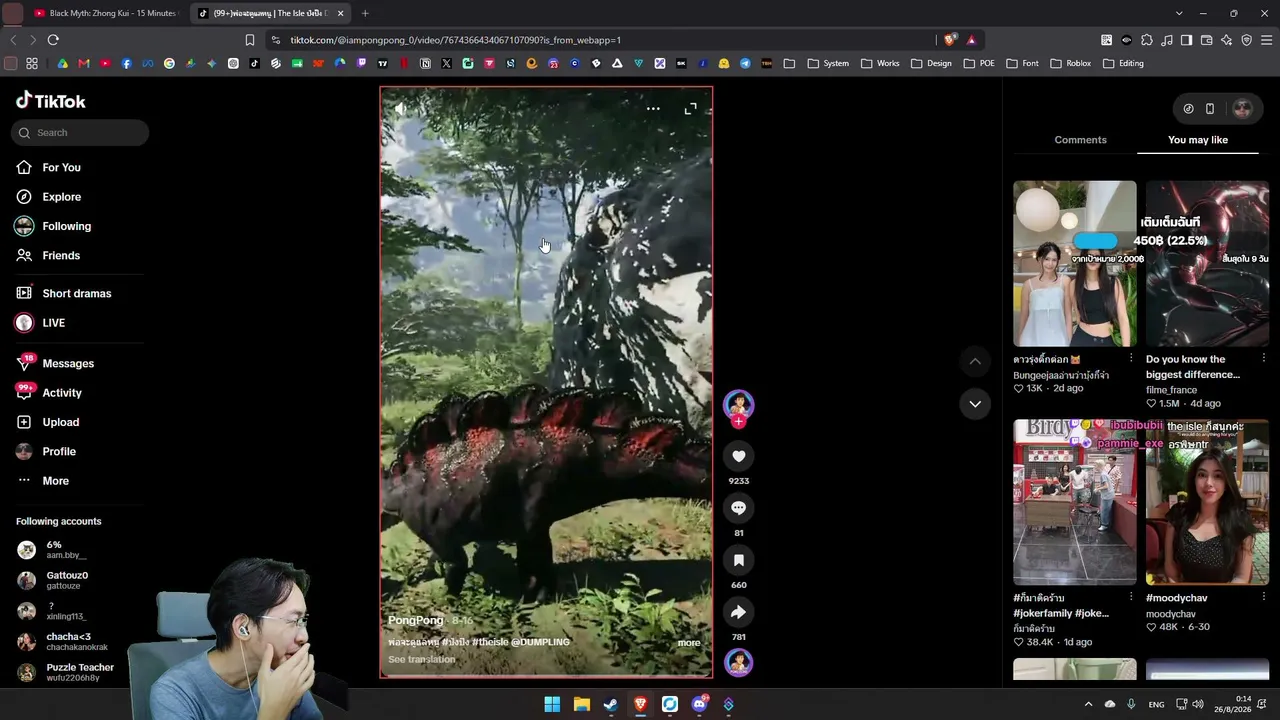Viewport: 1280px width, 720px height.
Task: Open options for the filme_france video card
Action: (x=1263, y=359)
